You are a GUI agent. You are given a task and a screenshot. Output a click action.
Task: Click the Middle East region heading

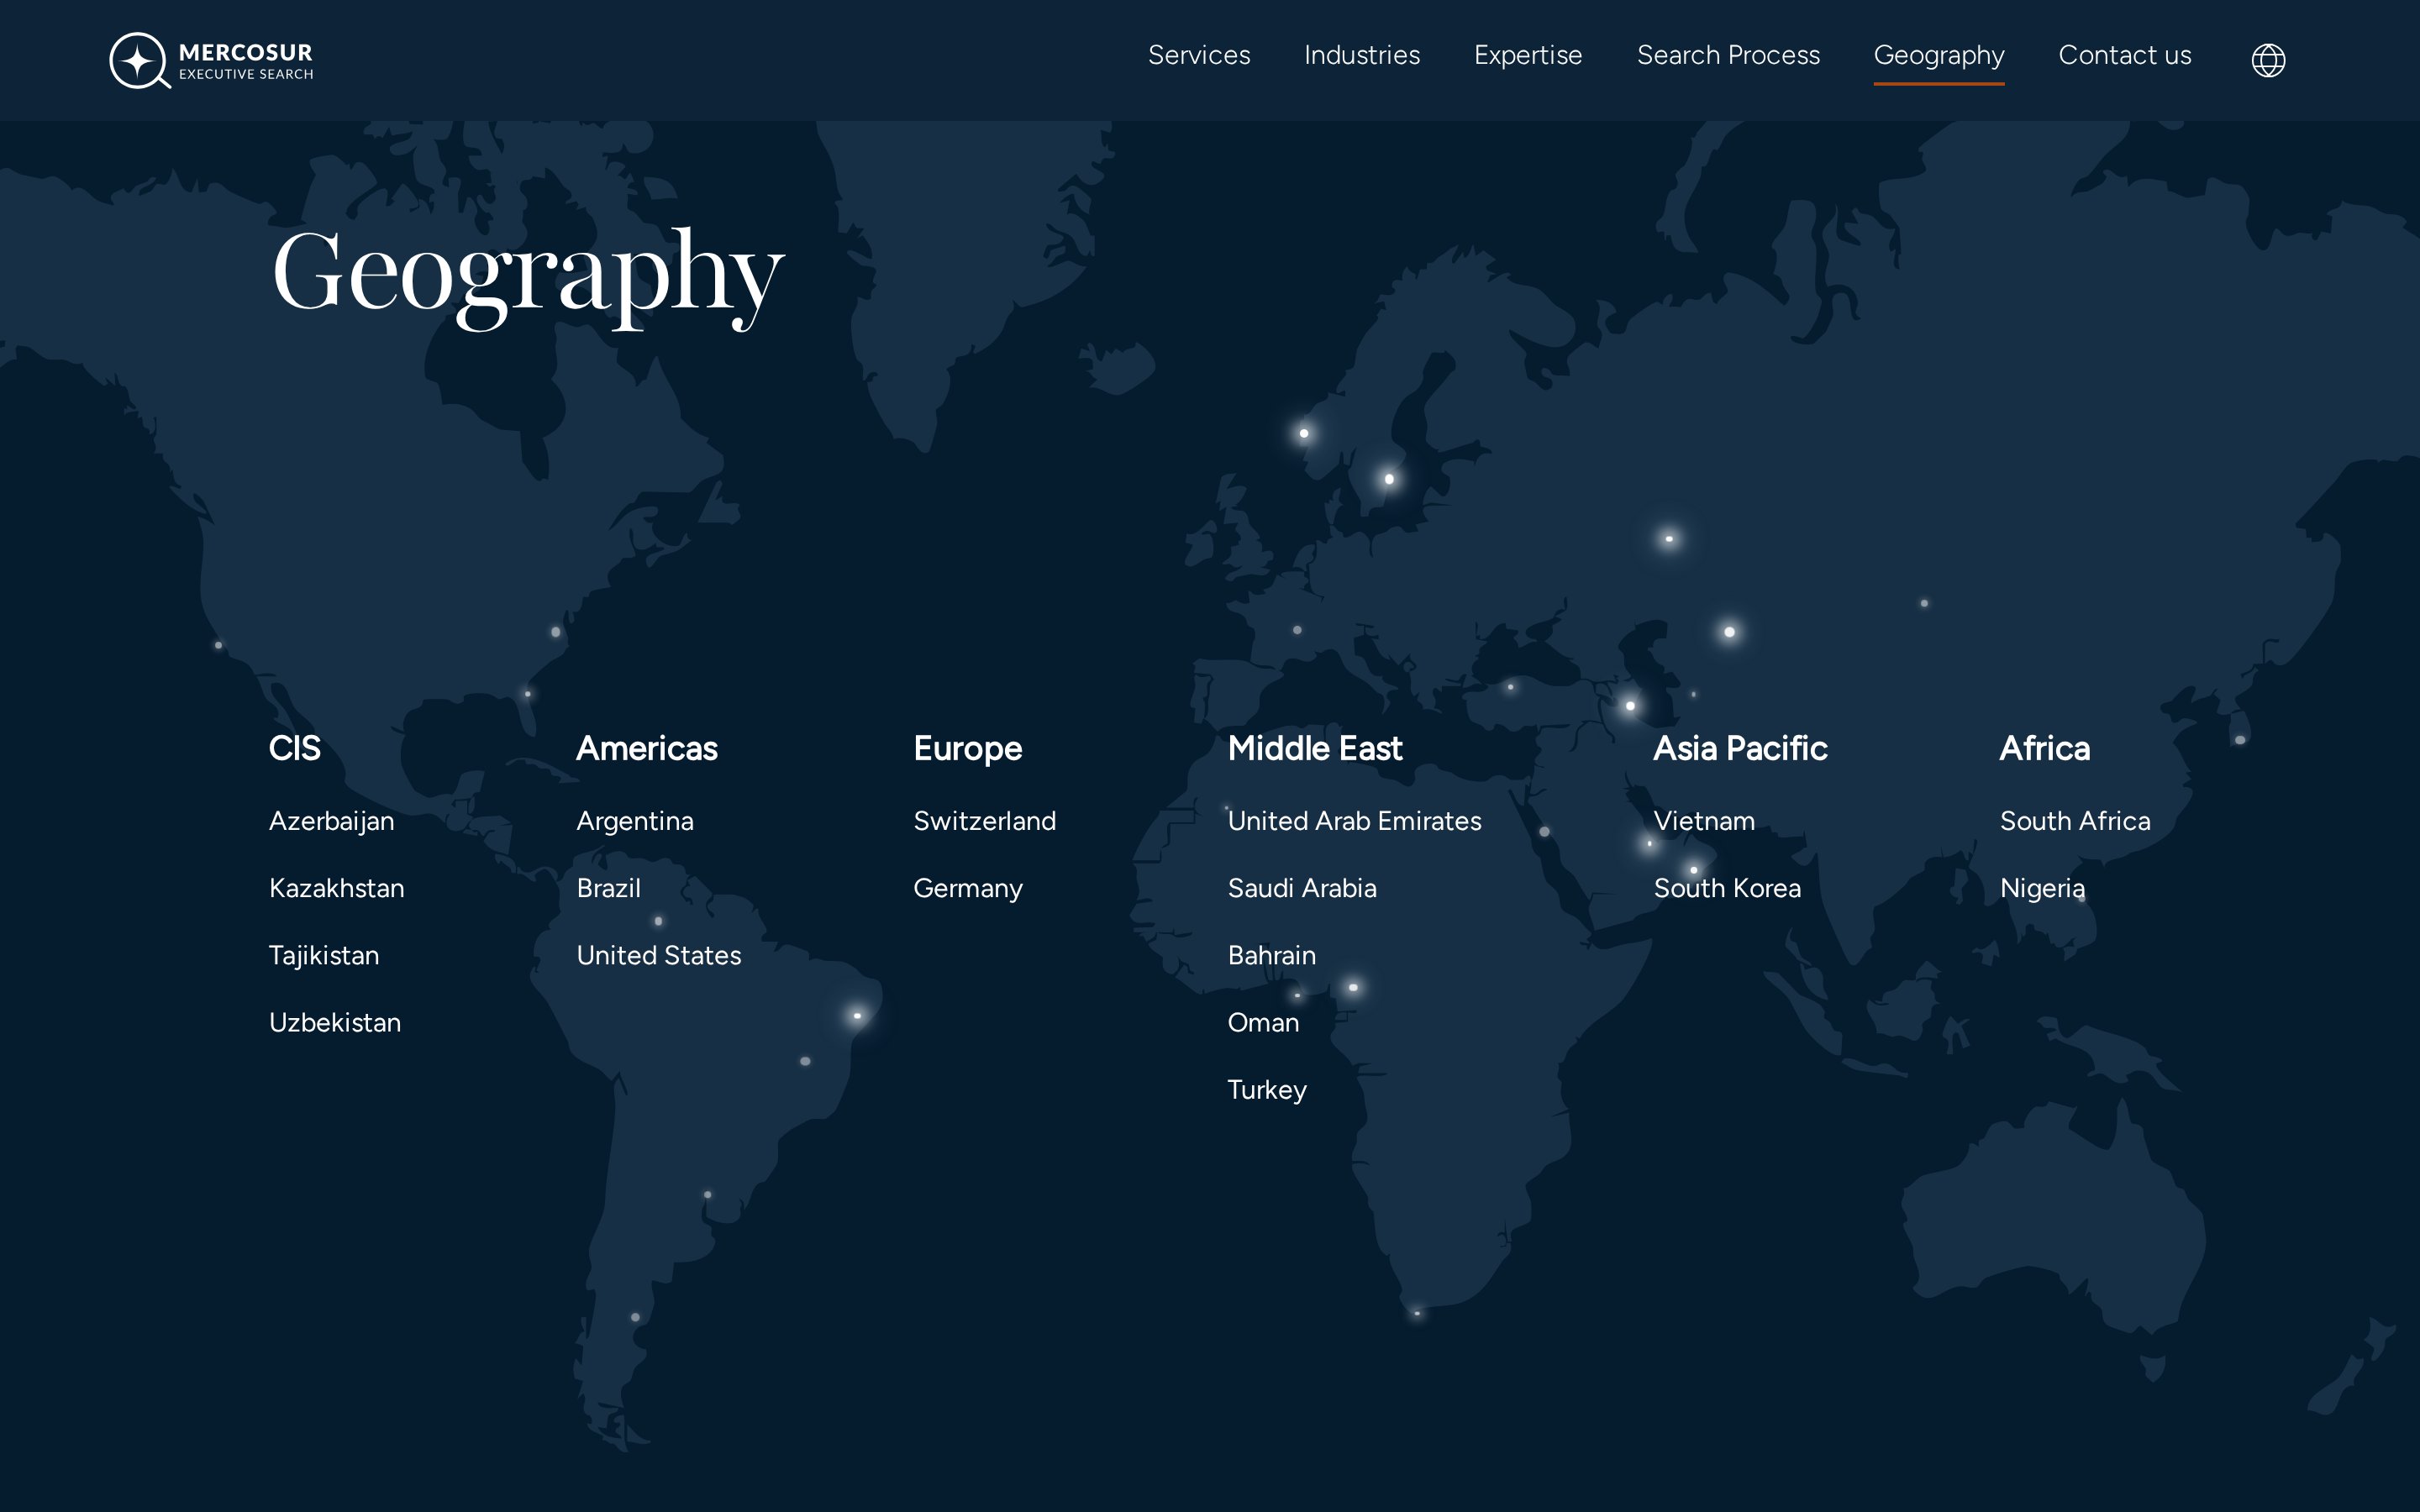(x=1315, y=748)
